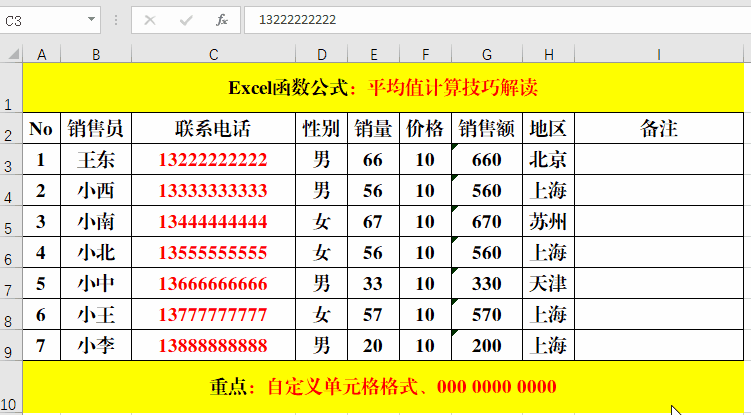Select column C header
This screenshot has height=415, width=751.
click(214, 54)
